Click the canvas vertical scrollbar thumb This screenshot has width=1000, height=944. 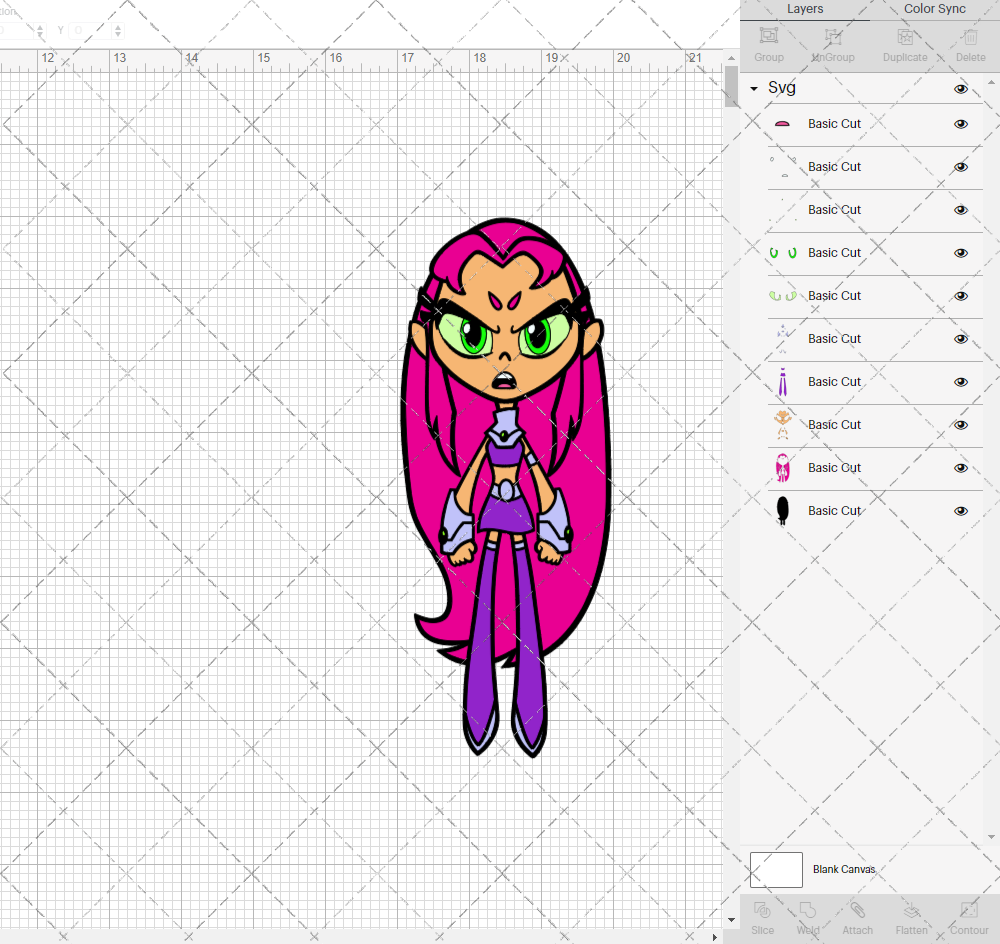(x=732, y=86)
